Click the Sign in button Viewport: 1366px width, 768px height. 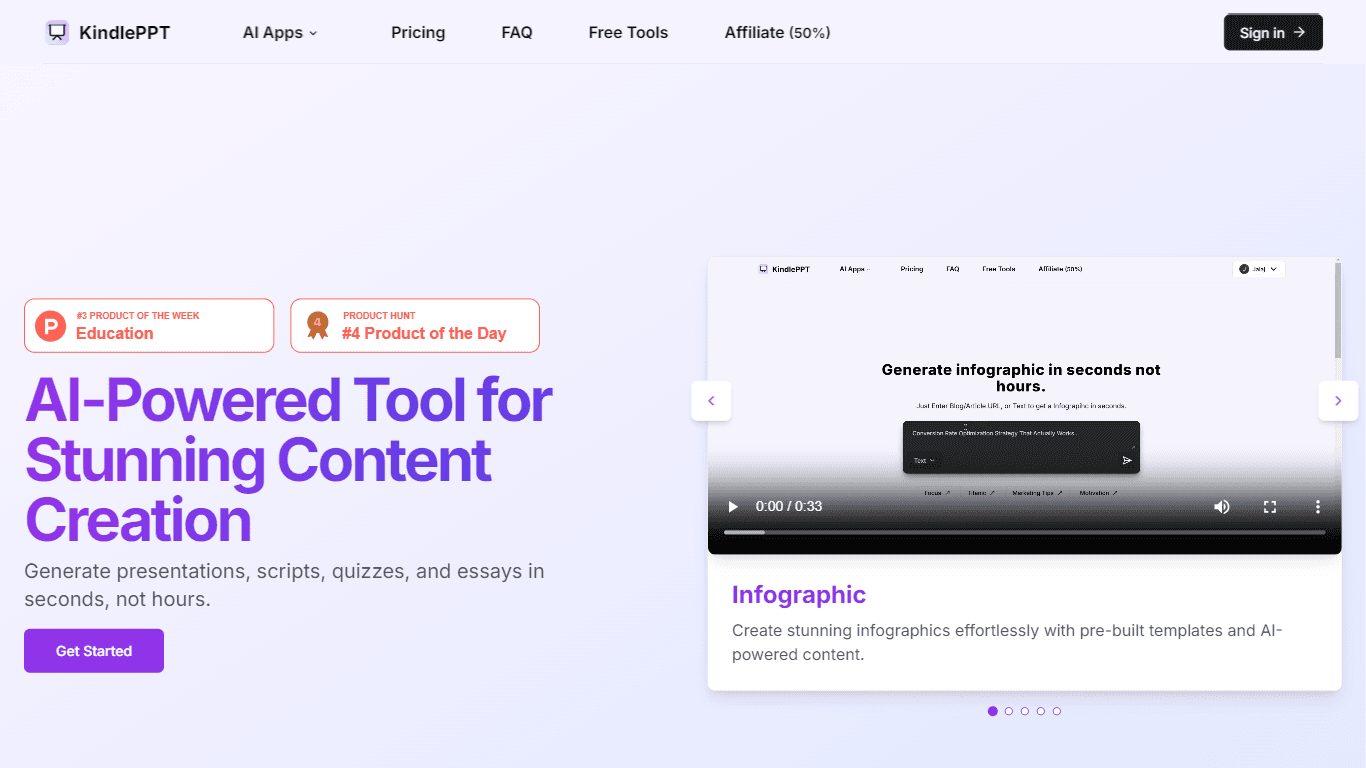(x=1273, y=32)
